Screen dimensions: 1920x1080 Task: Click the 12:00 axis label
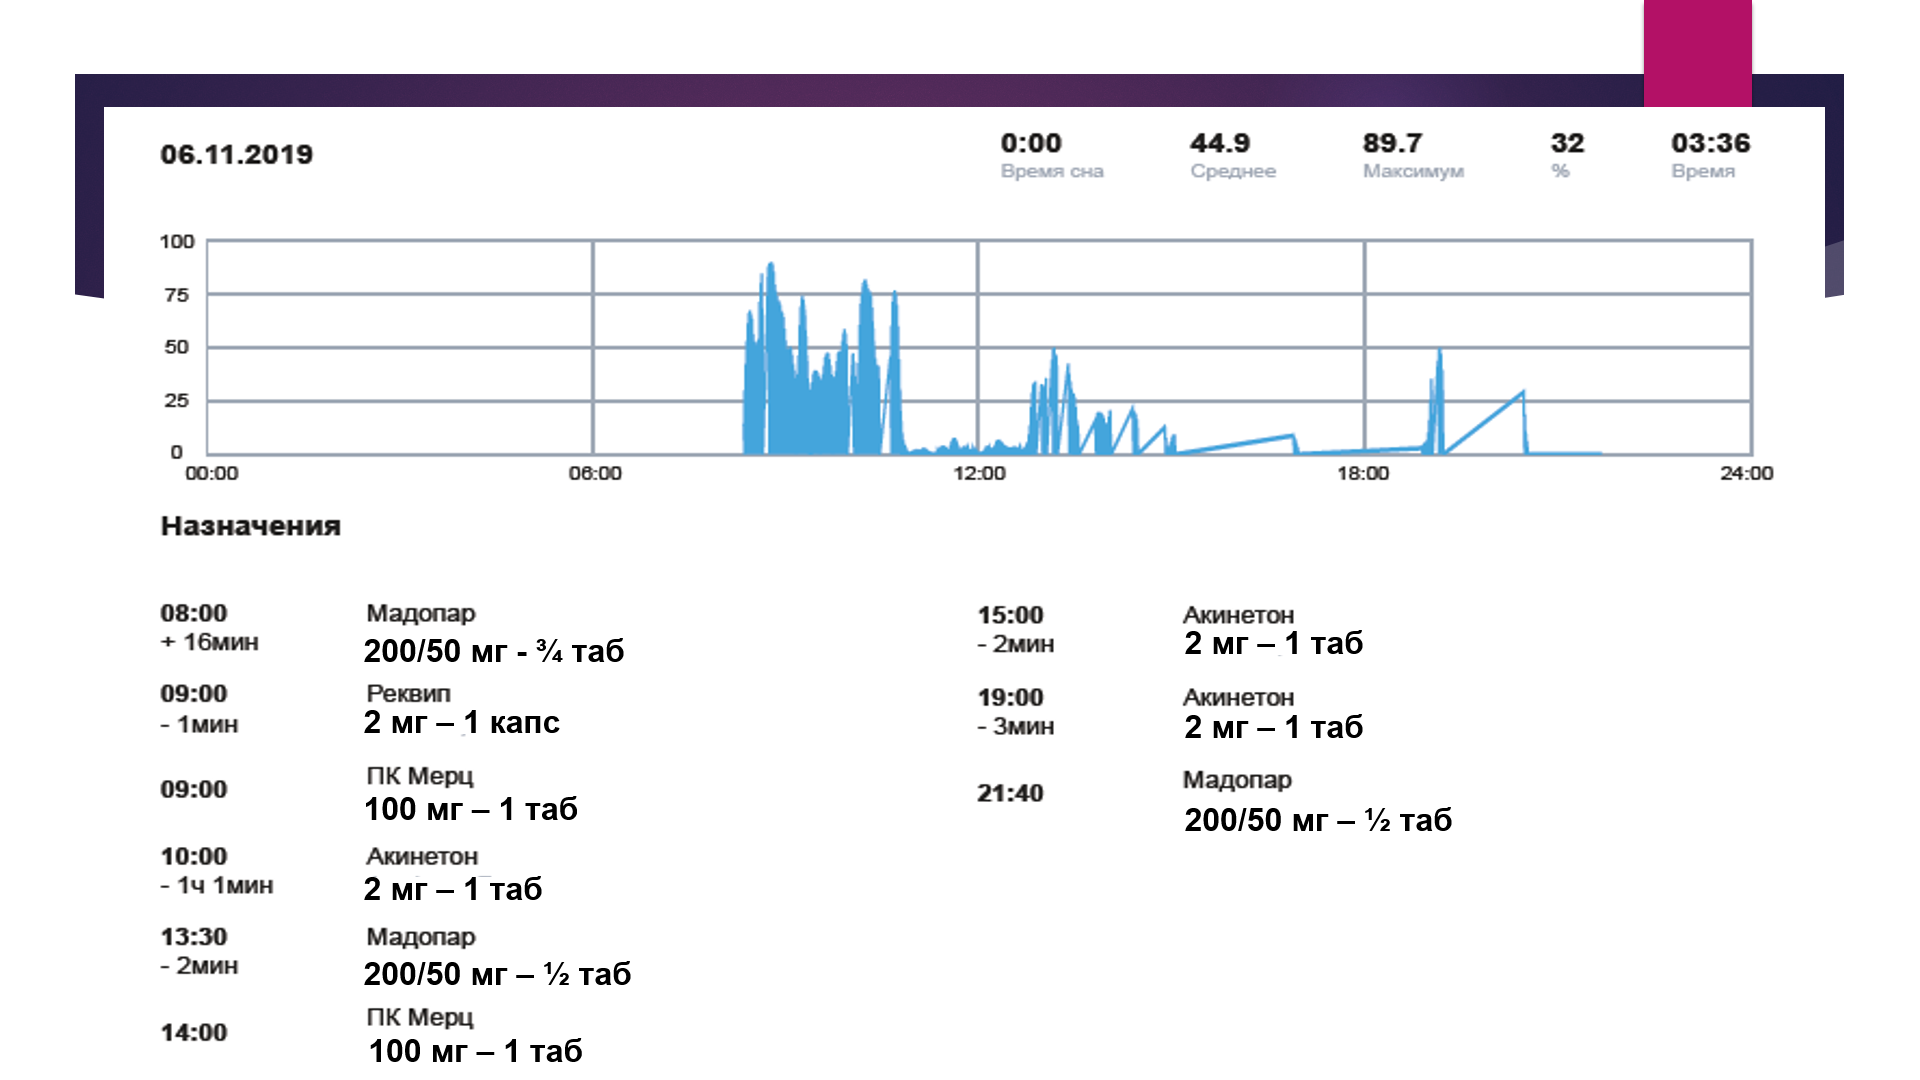click(978, 473)
